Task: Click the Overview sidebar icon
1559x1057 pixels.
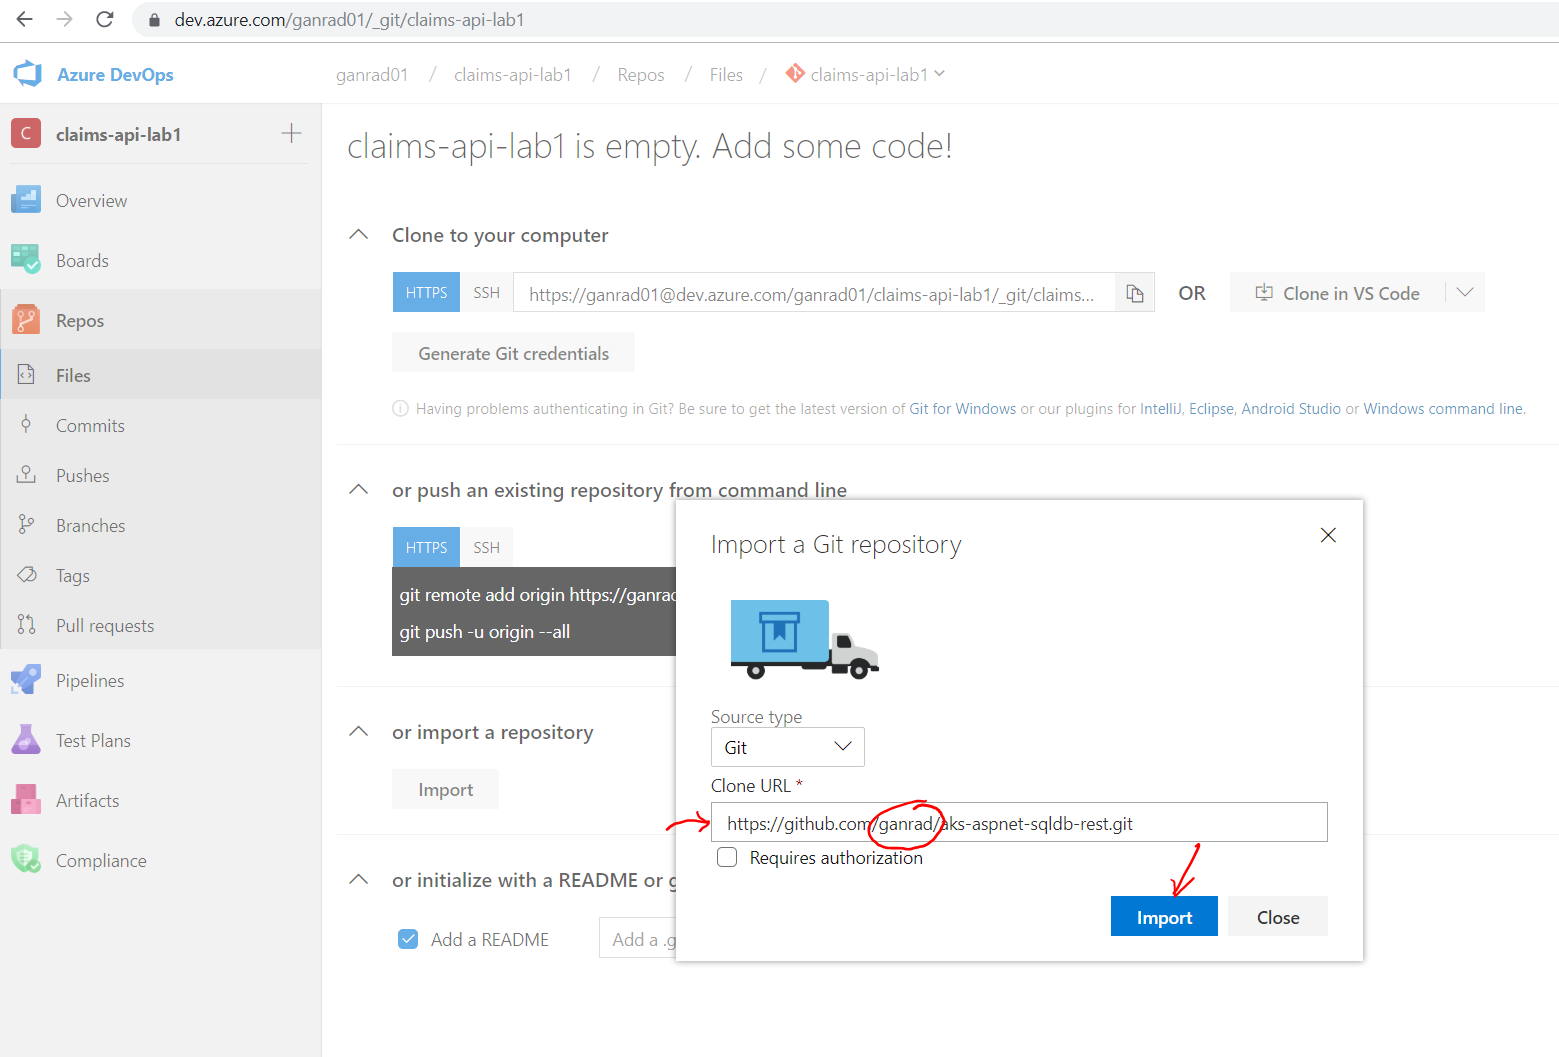Action: (26, 200)
